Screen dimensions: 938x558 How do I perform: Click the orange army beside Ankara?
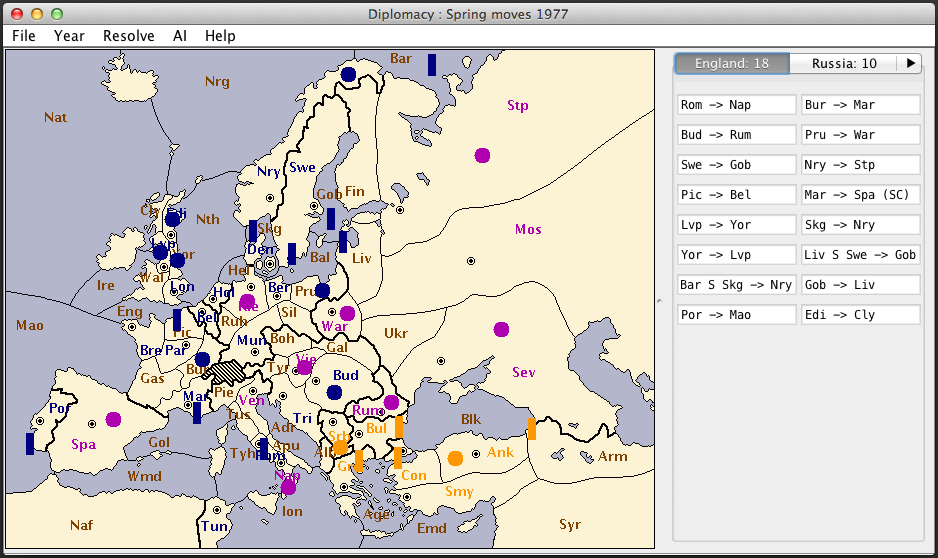[x=455, y=458]
